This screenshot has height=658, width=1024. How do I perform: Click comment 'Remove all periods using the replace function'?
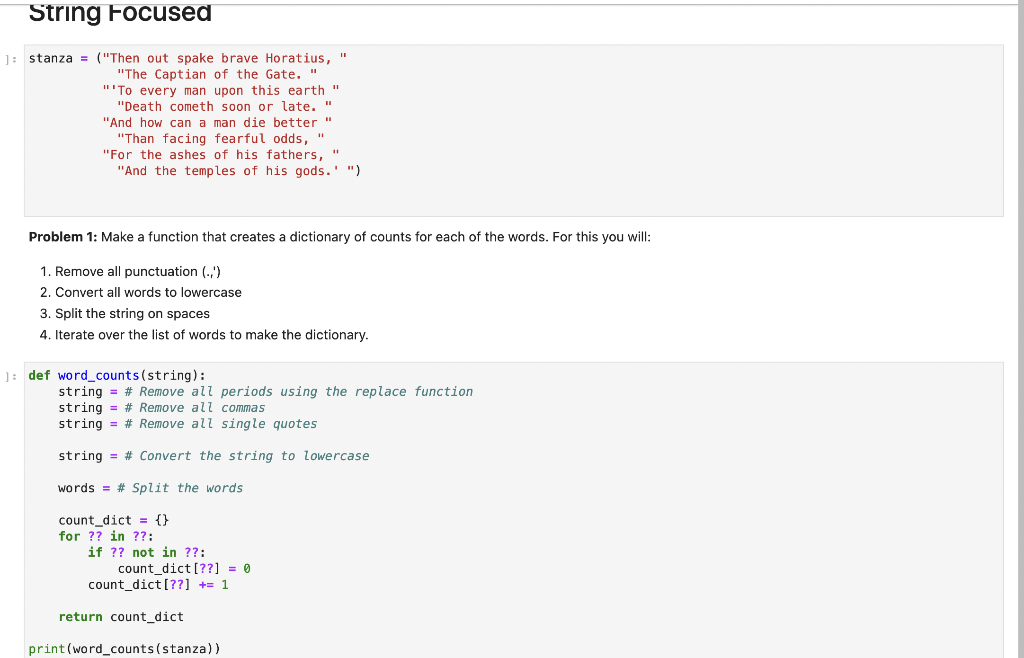coord(298,392)
